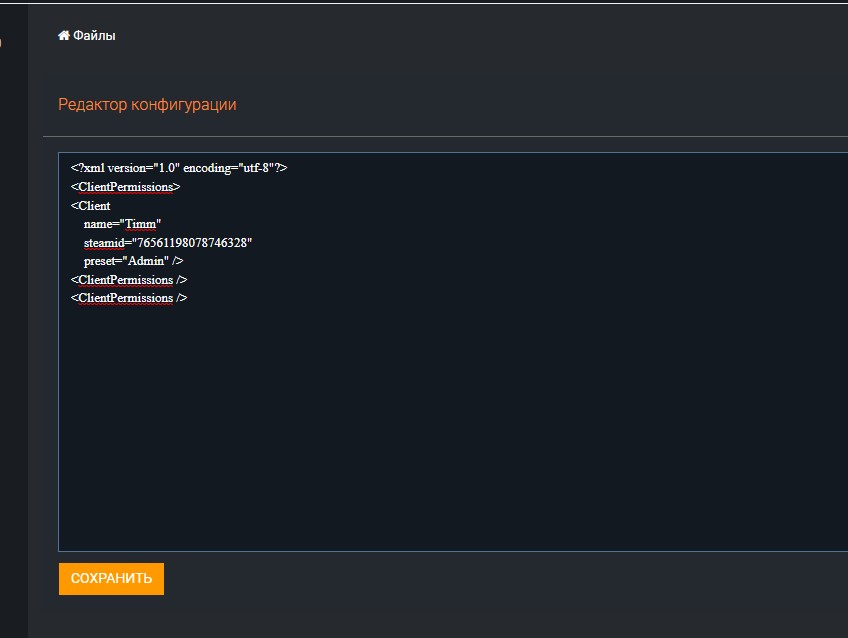Viewport: 848px width, 638px height.
Task: Place cursor on the <Client tag line
Action: point(91,206)
